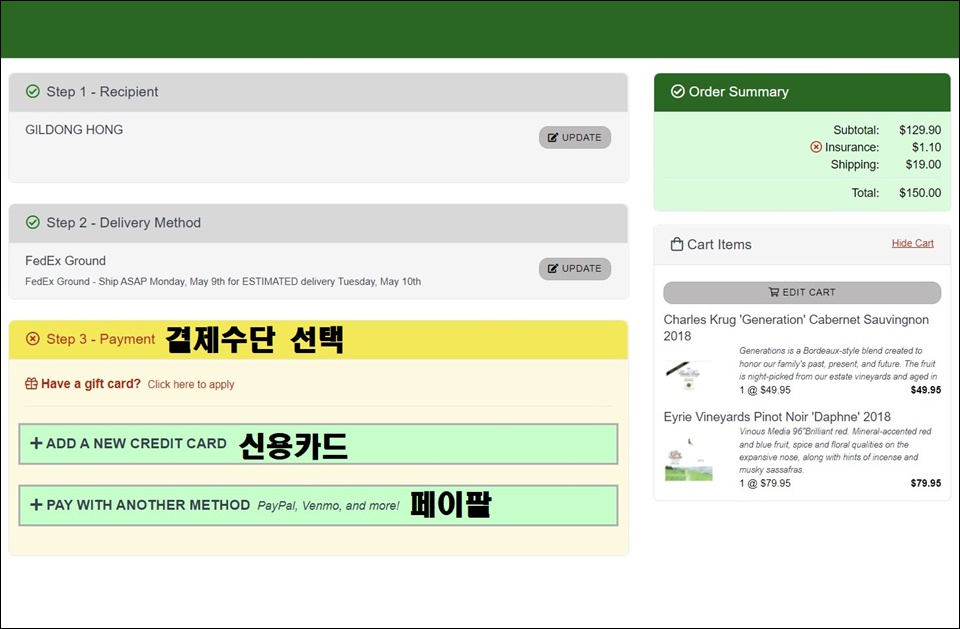Click the "1 @ $49.95" quantity text
Screen dimensions: 960x629
[x=765, y=390]
